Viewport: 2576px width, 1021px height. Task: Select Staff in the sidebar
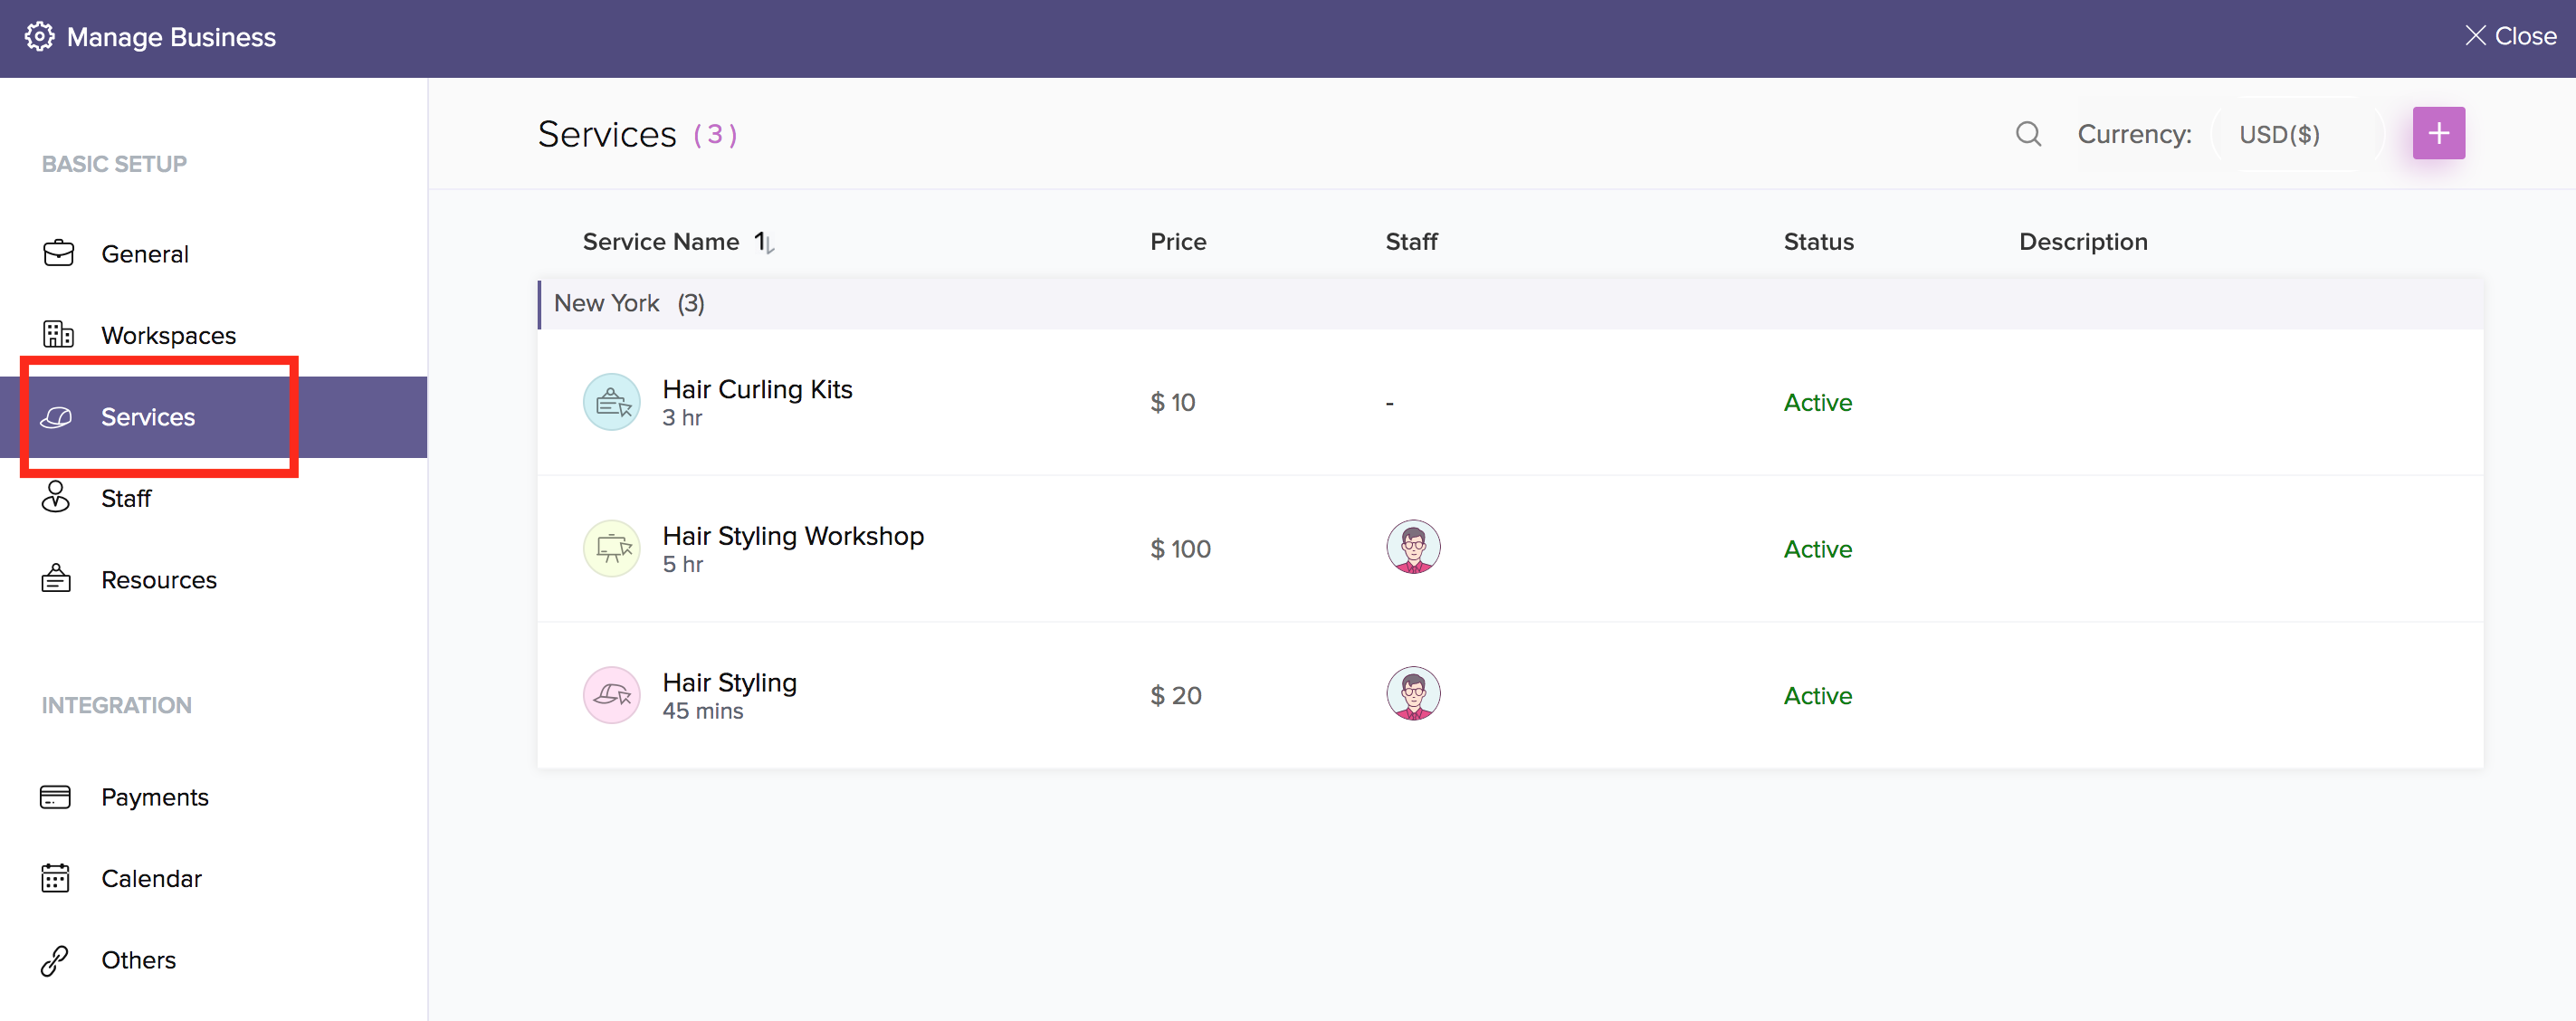click(x=126, y=498)
